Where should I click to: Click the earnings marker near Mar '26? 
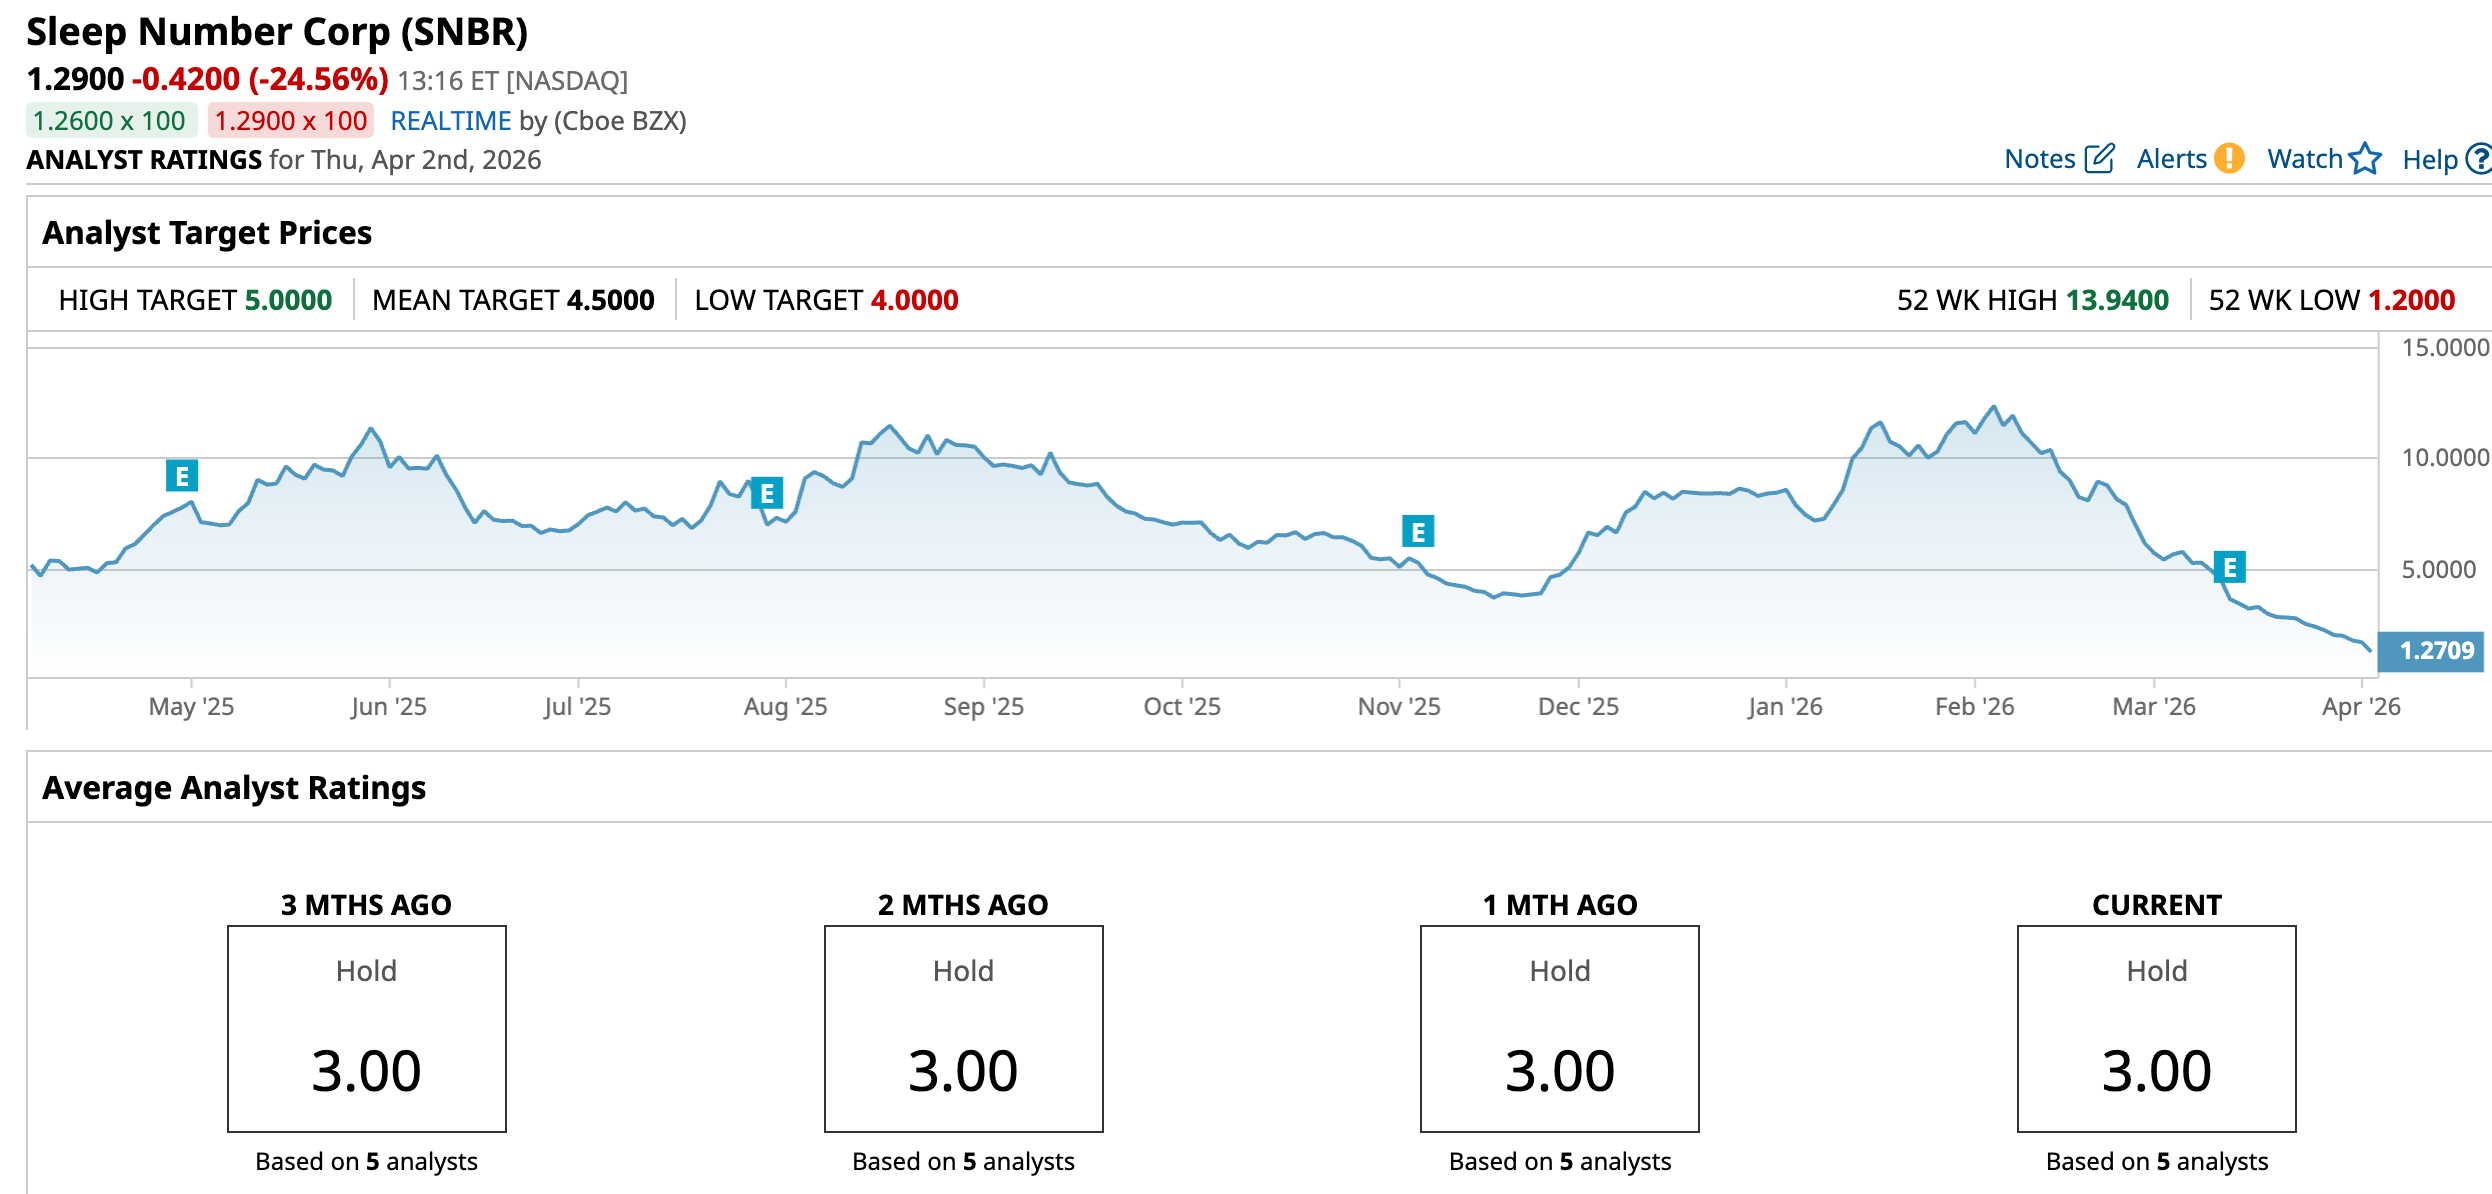click(2229, 568)
